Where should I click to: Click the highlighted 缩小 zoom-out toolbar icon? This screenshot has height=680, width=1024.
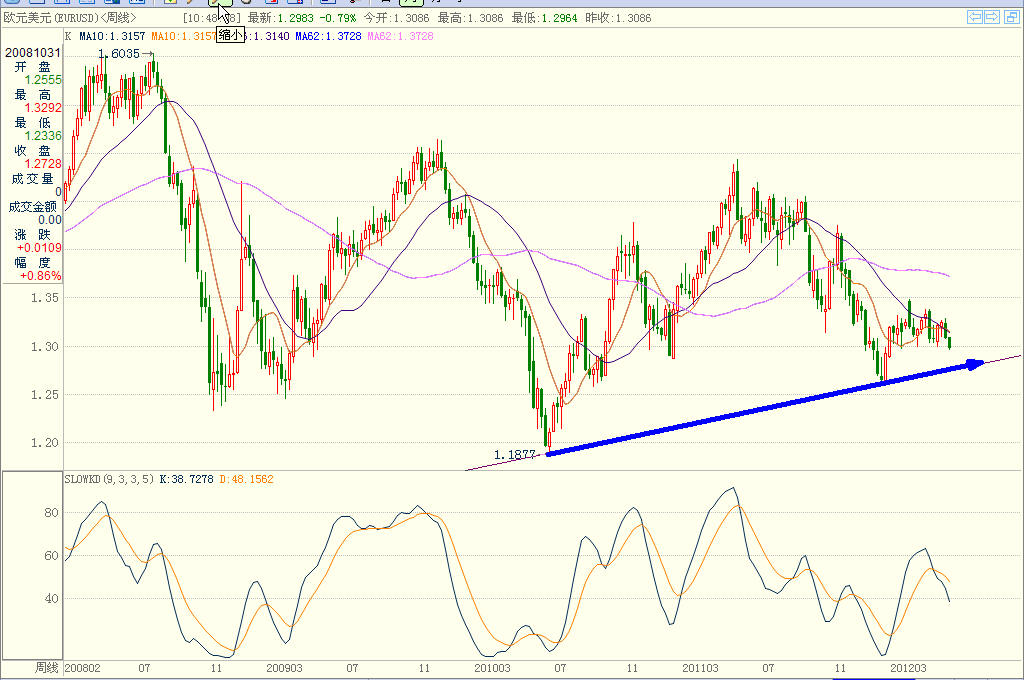pyautogui.click(x=221, y=2)
